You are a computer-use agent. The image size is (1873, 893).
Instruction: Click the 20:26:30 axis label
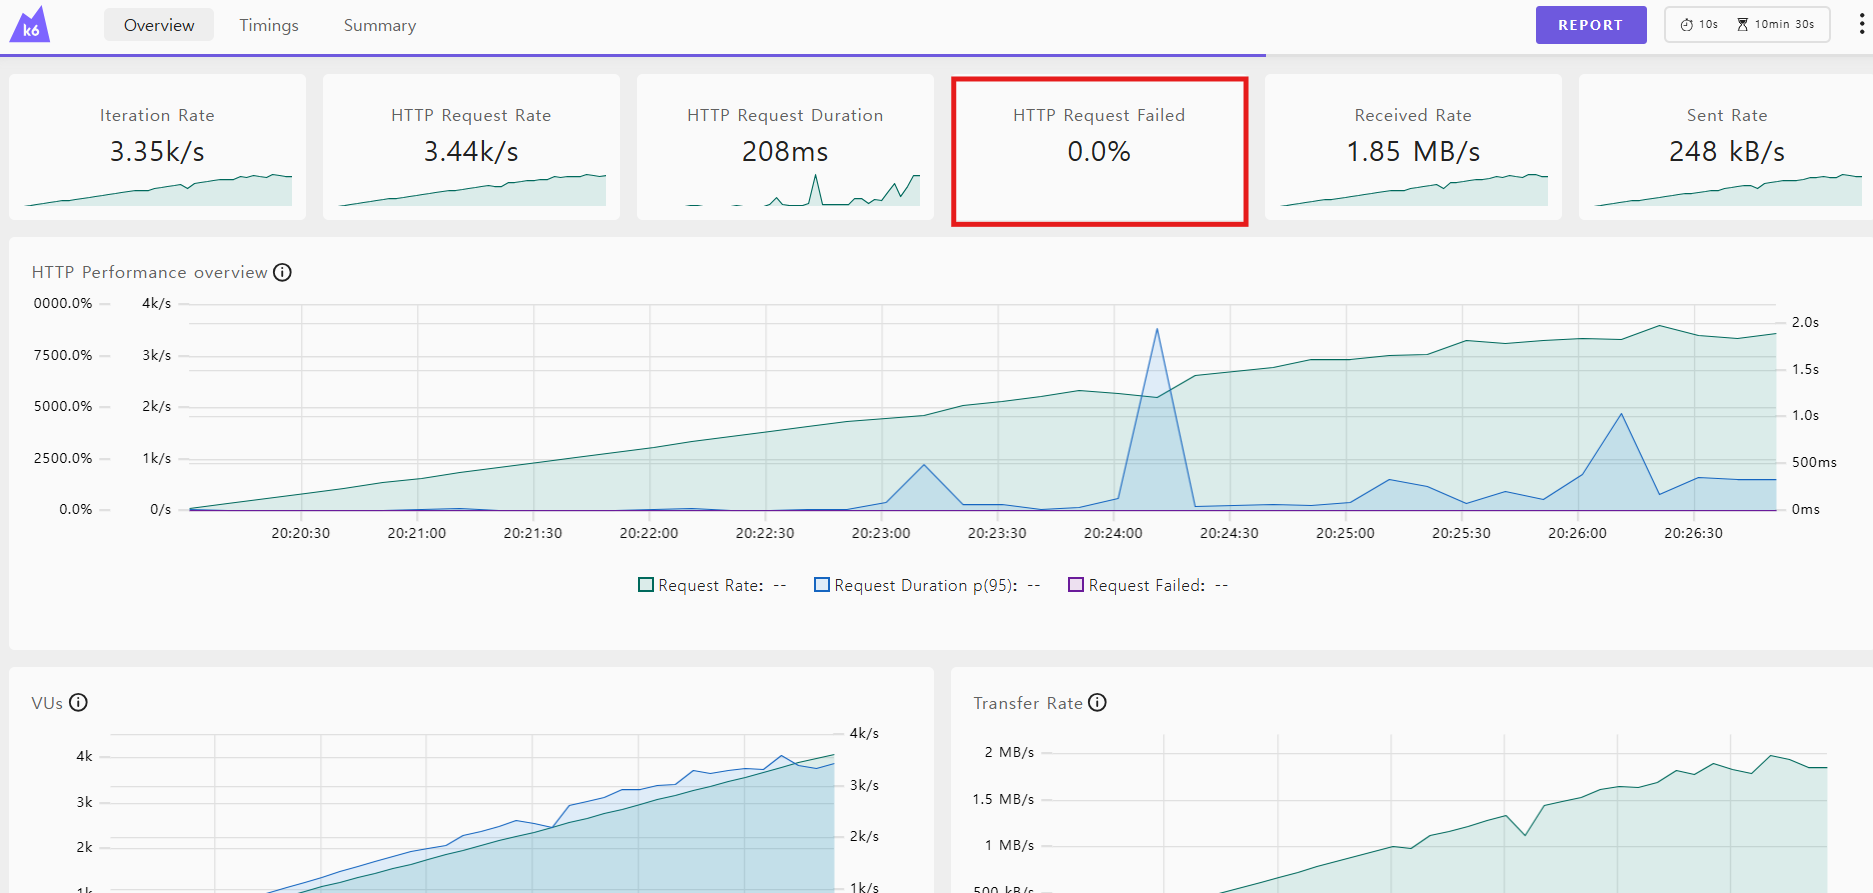pos(1693,533)
